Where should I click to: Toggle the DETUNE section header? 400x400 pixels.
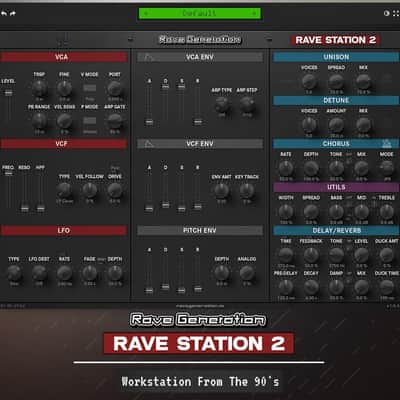336,100
